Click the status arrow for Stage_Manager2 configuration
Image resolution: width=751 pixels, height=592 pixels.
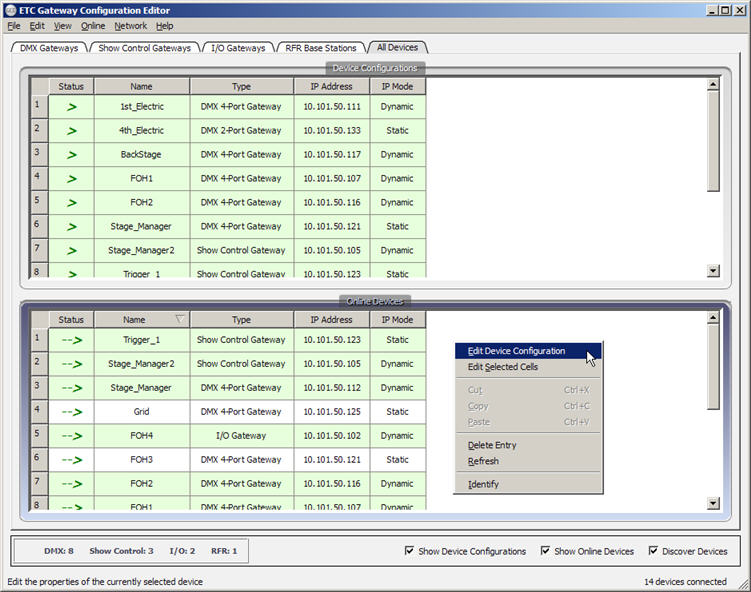[x=71, y=250]
